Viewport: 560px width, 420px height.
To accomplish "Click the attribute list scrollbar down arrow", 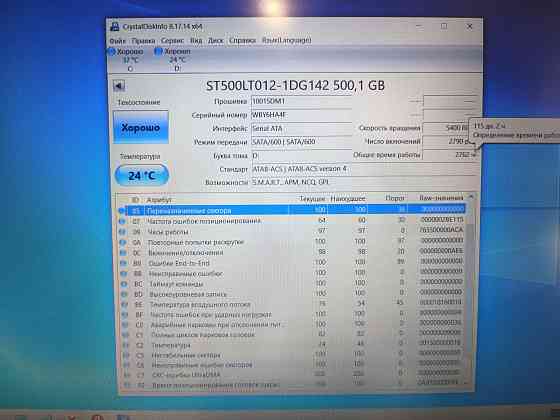I will pos(466,382).
